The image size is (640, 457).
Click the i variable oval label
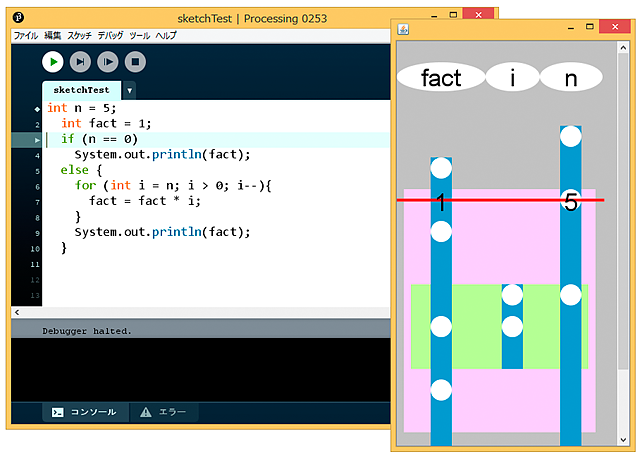pyautogui.click(x=512, y=77)
